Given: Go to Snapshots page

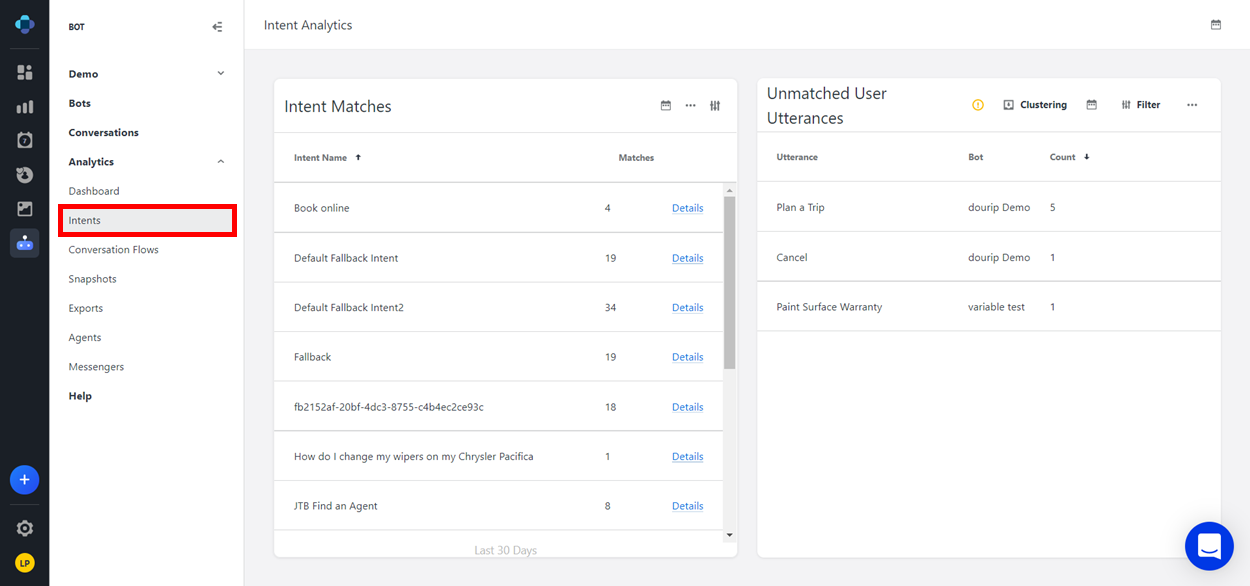Looking at the screenshot, I should pyautogui.click(x=92, y=279).
